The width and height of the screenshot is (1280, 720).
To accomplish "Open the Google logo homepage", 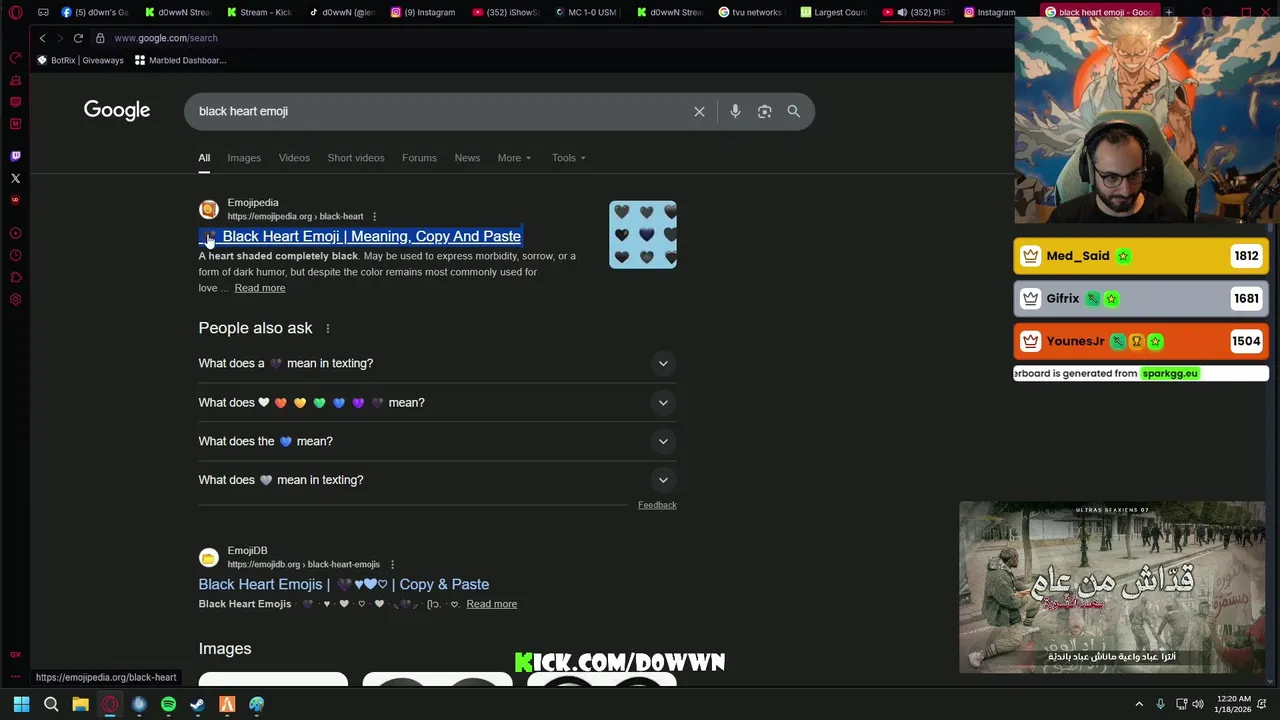I will tap(117, 110).
